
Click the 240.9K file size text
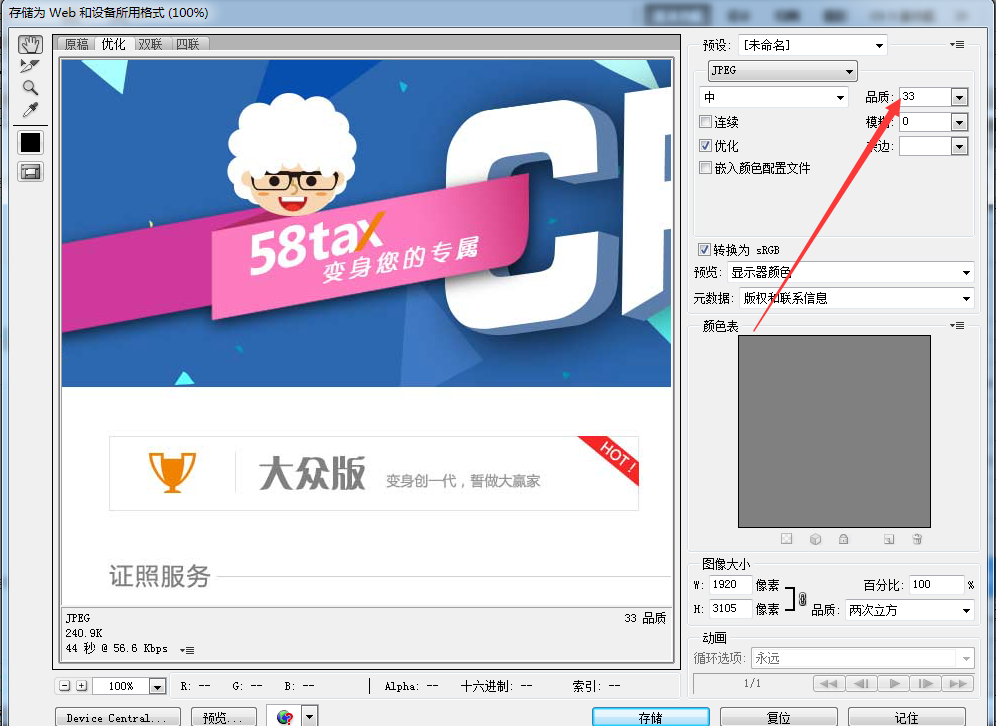coord(84,633)
